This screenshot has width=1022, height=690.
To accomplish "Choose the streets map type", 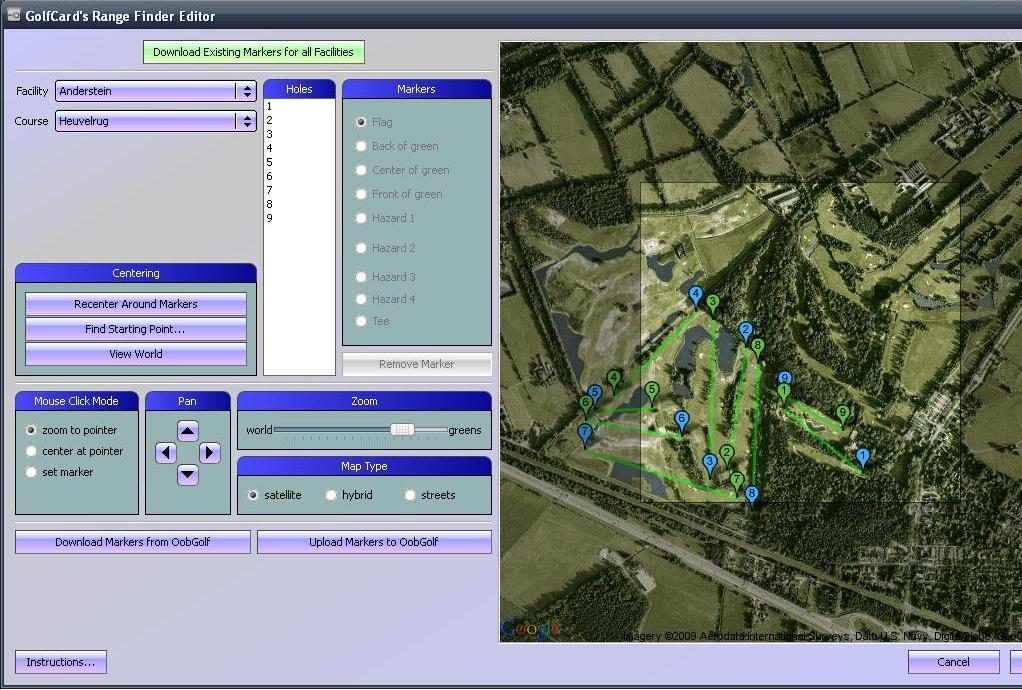I will (x=410, y=495).
